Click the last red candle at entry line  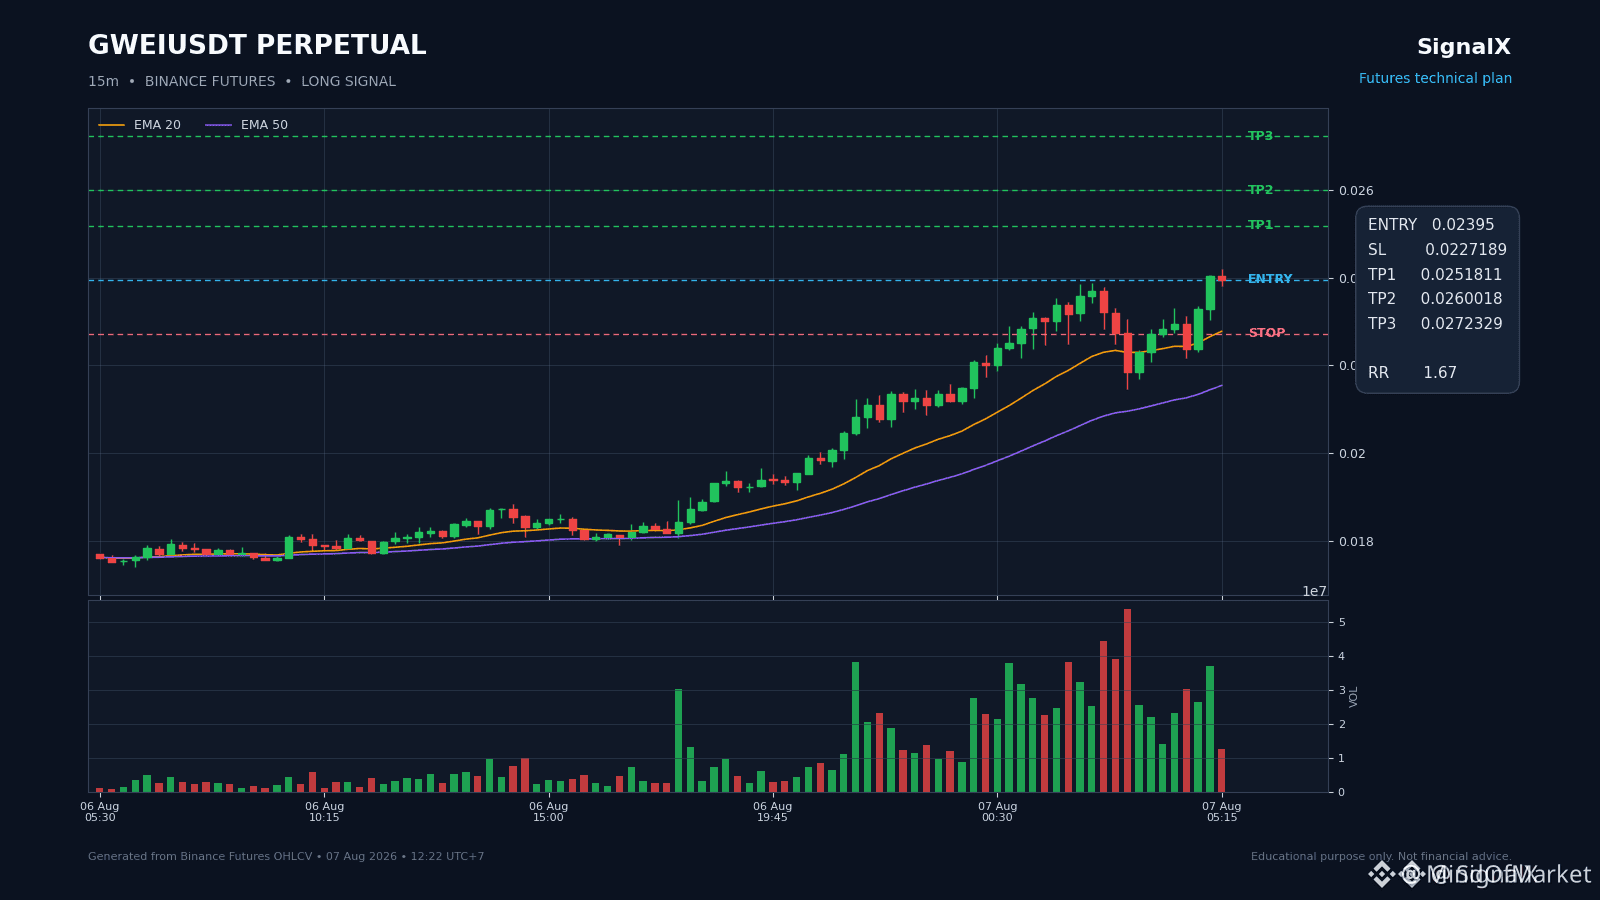pyautogui.click(x=1222, y=279)
